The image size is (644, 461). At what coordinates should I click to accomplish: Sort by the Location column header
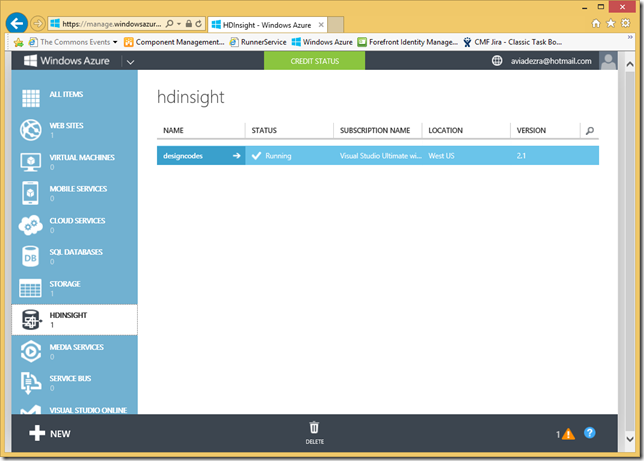(446, 130)
